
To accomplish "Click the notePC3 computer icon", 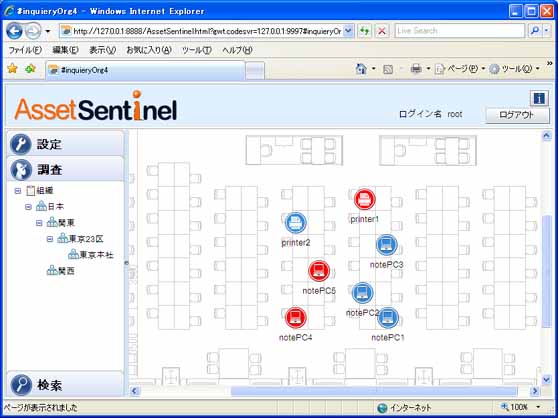I will pos(387,245).
